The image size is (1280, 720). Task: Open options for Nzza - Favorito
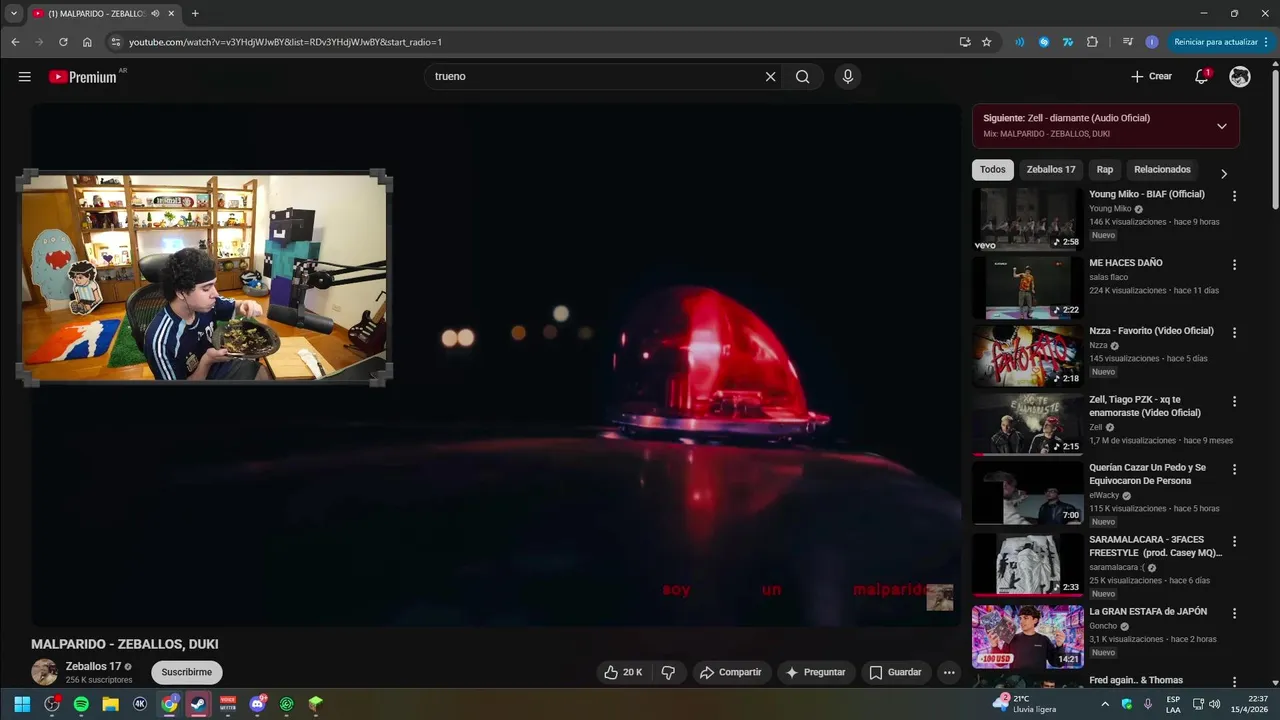tap(1234, 333)
